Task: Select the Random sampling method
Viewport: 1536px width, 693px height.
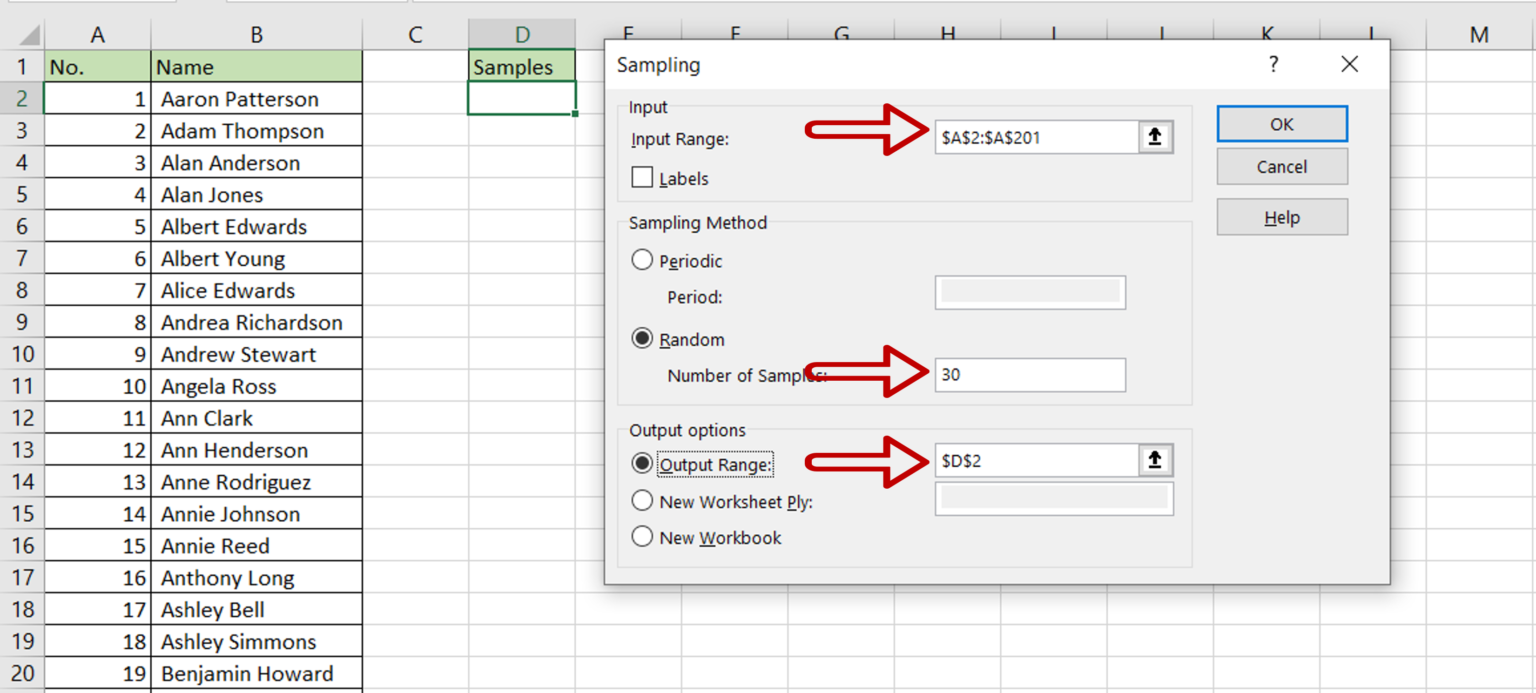Action: pyautogui.click(x=642, y=339)
